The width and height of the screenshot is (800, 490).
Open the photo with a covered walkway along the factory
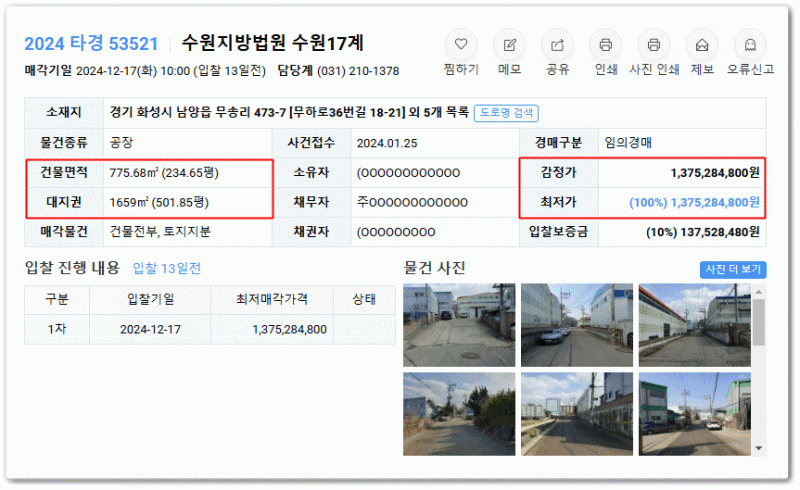coord(577,414)
